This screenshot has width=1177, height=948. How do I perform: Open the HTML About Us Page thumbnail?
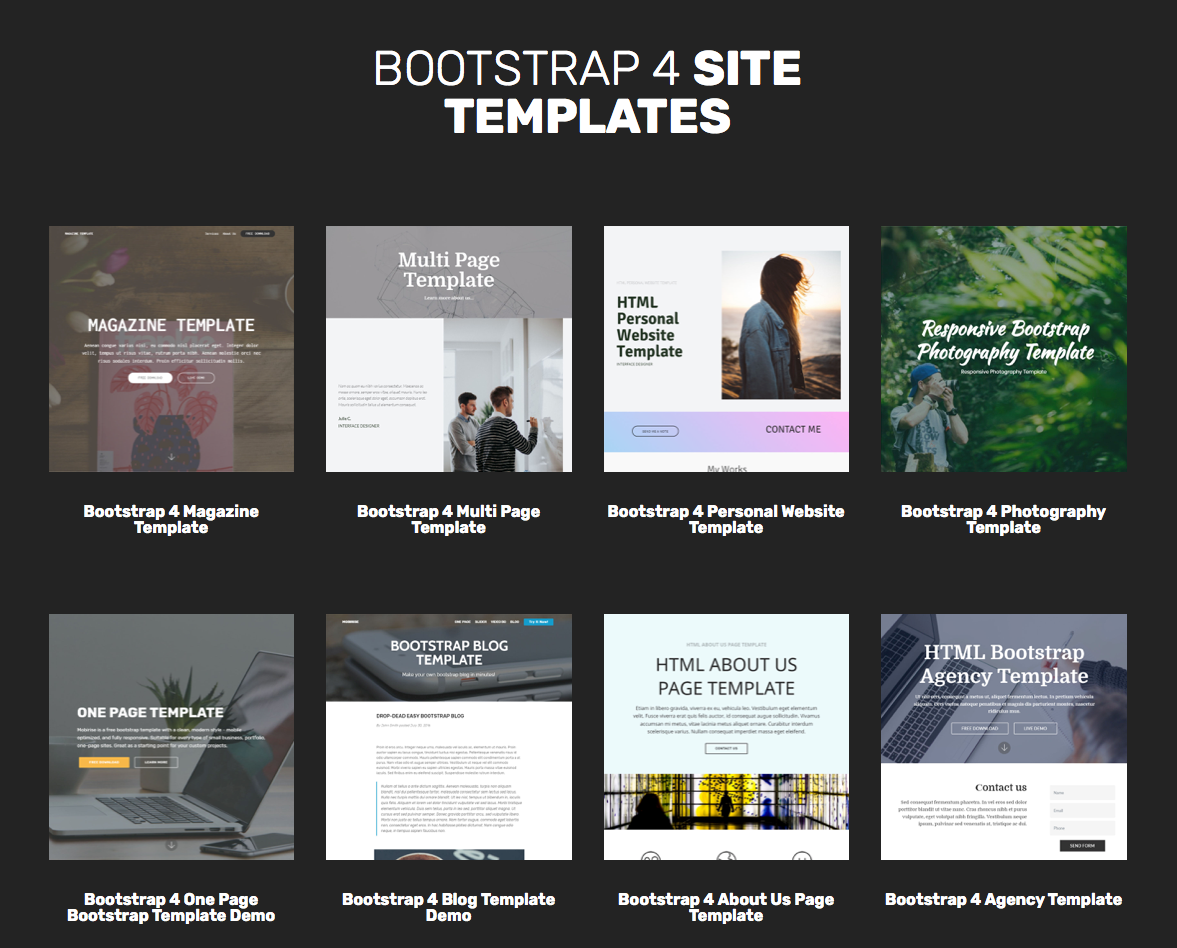pyautogui.click(x=726, y=737)
